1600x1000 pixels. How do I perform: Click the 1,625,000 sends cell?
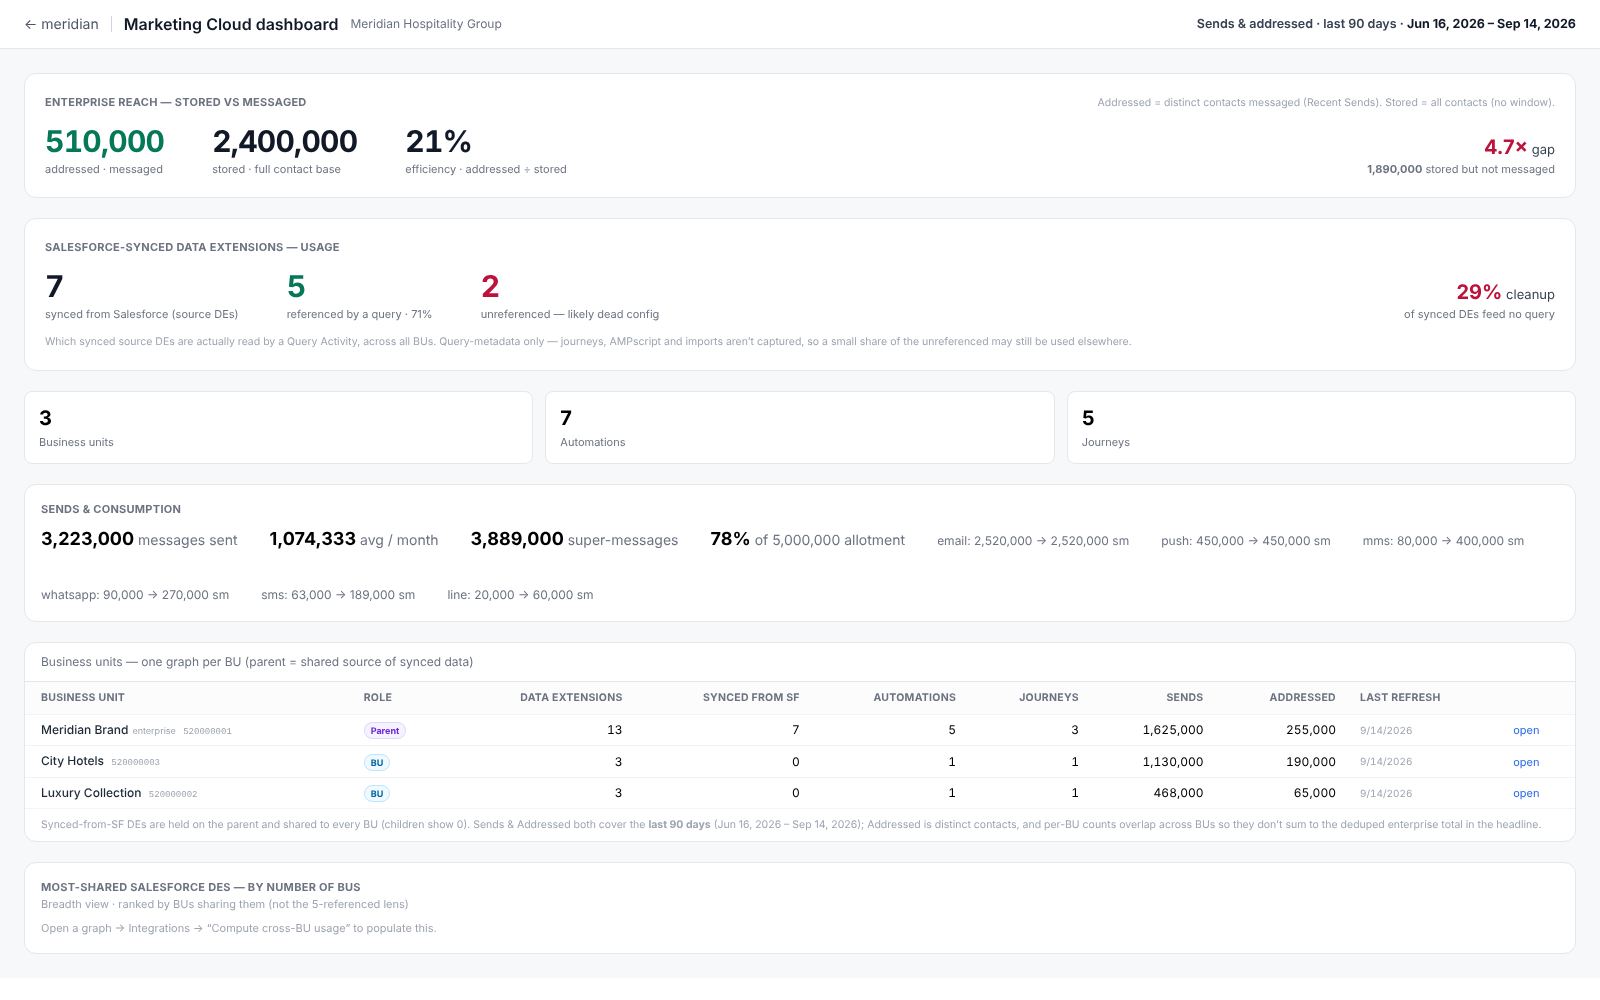tap(1173, 730)
